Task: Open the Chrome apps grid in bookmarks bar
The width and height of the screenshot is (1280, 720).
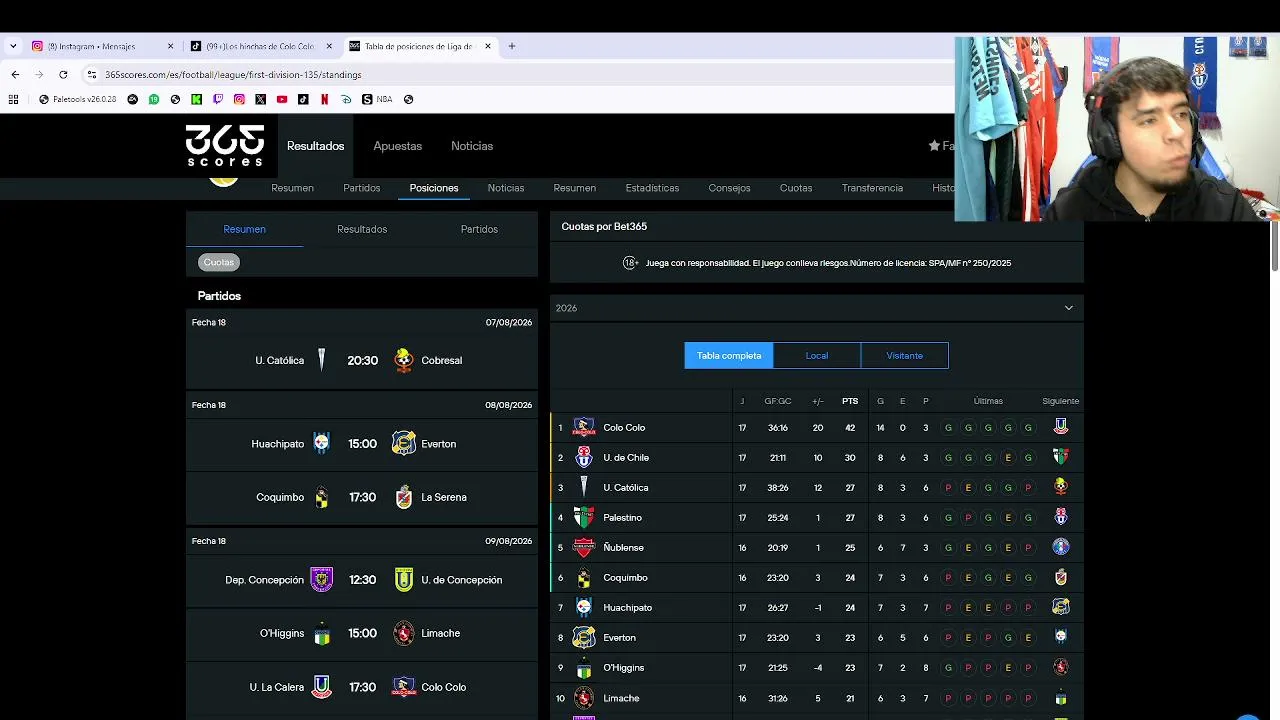Action: [x=13, y=100]
